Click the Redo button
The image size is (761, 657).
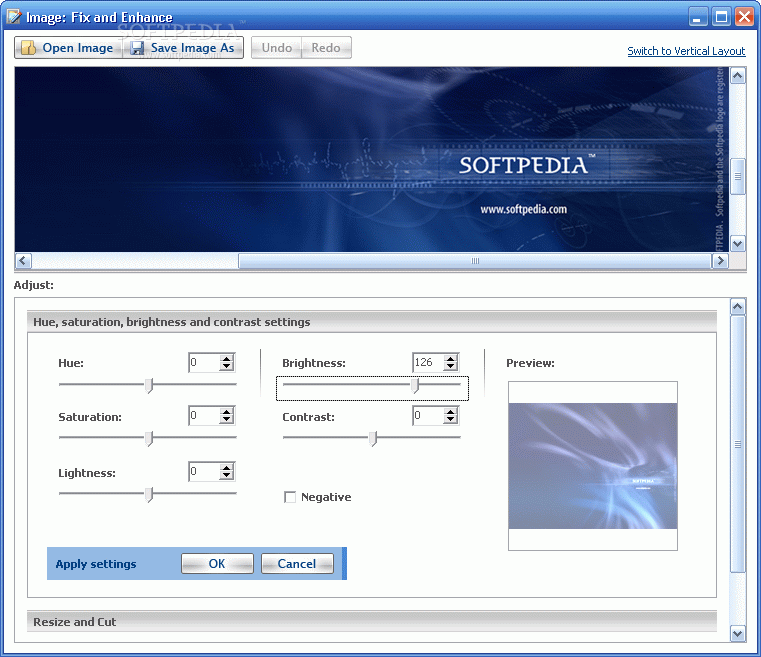(326, 48)
